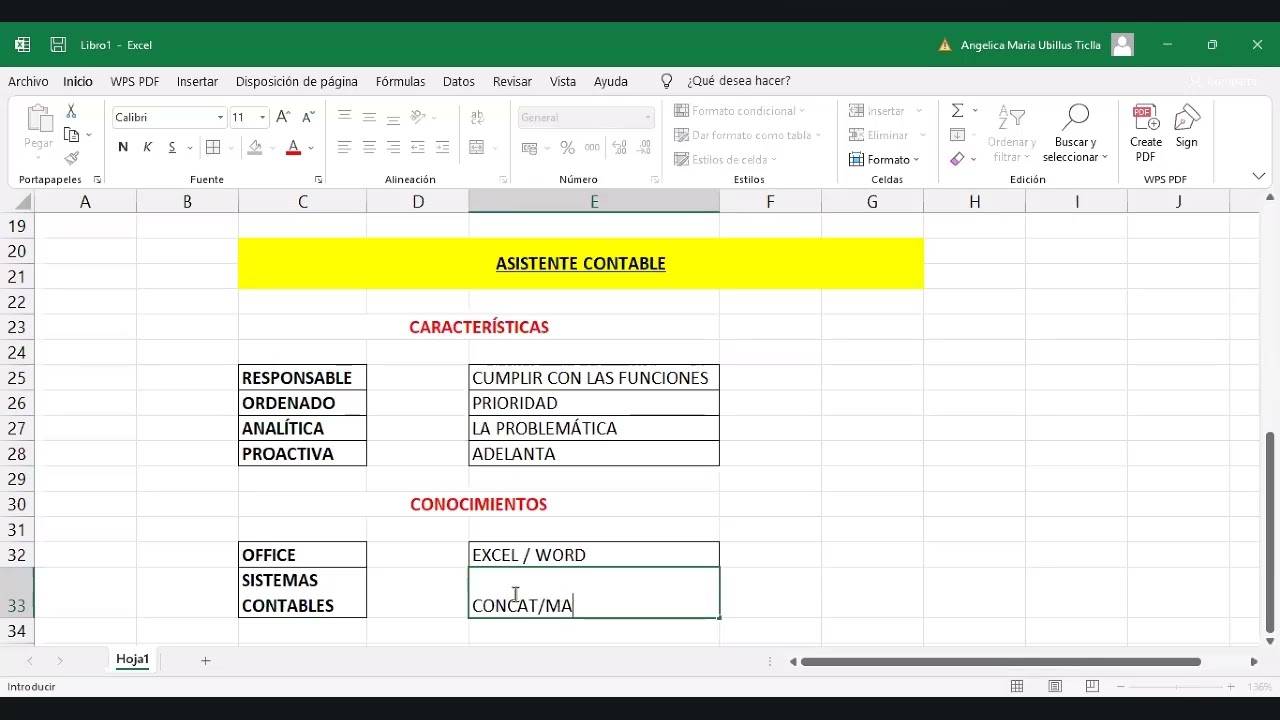Viewport: 1280px width, 720px height.
Task: Apply thousands separator 000 icon
Action: coord(592,147)
